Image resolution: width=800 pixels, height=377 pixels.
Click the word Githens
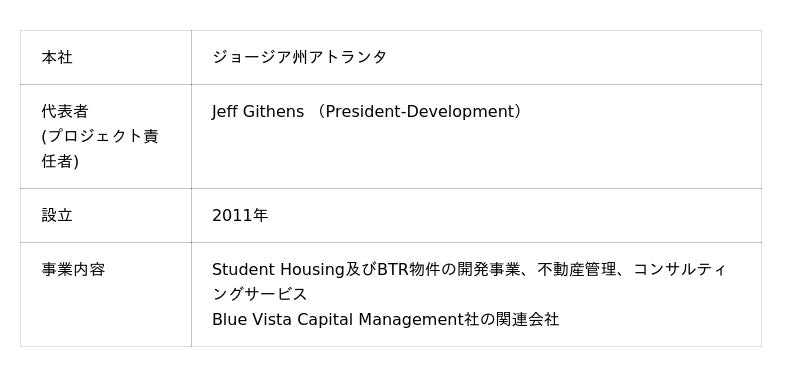click(273, 111)
